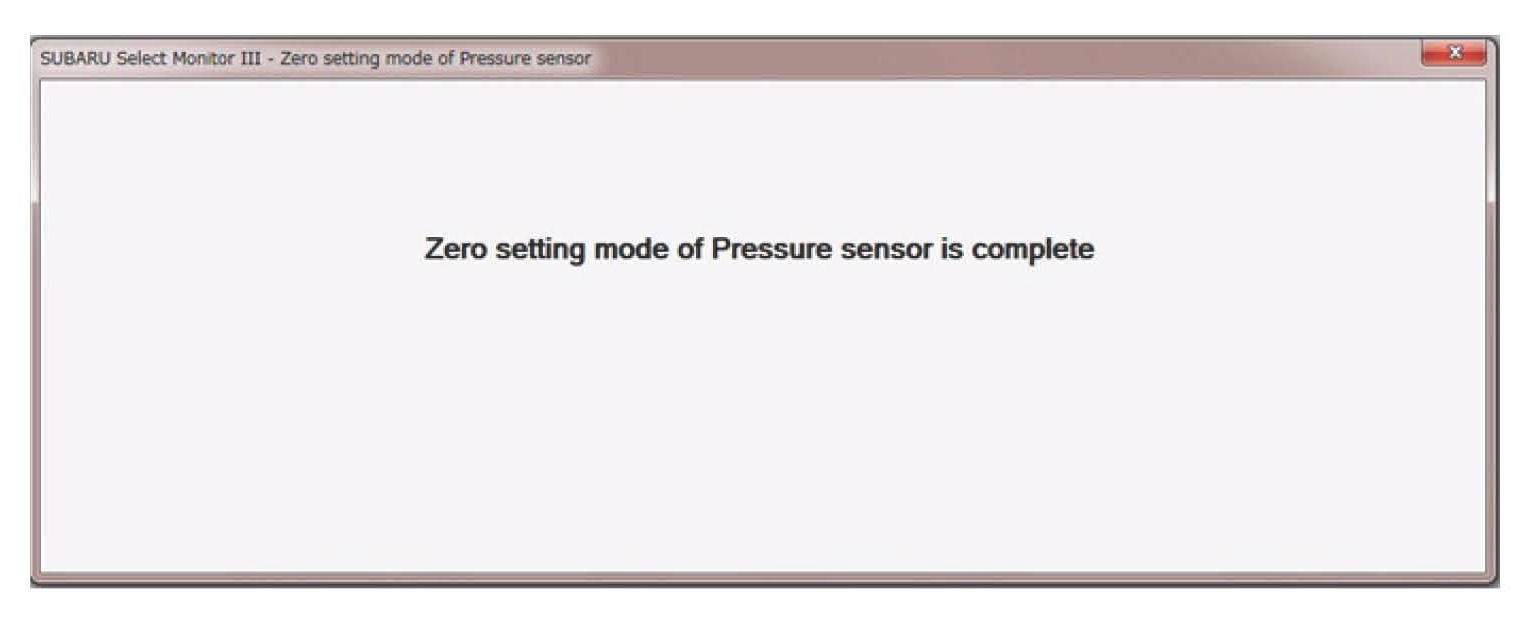Screen dimensions: 1528x621
Task: Click the empty title bar area left of close button
Action: [1000, 58]
